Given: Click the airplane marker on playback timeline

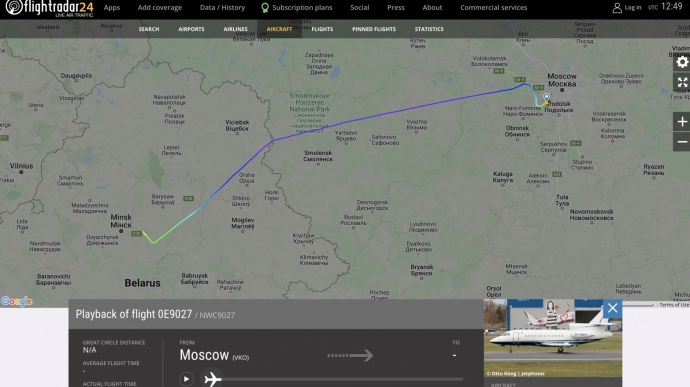Looking at the screenshot, I should (x=213, y=379).
